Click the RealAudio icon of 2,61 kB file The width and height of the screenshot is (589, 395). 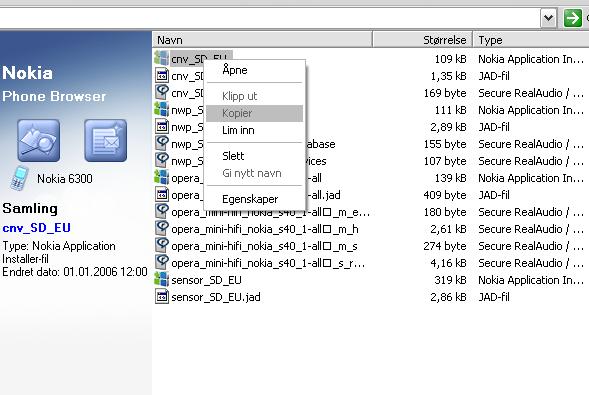point(162,228)
